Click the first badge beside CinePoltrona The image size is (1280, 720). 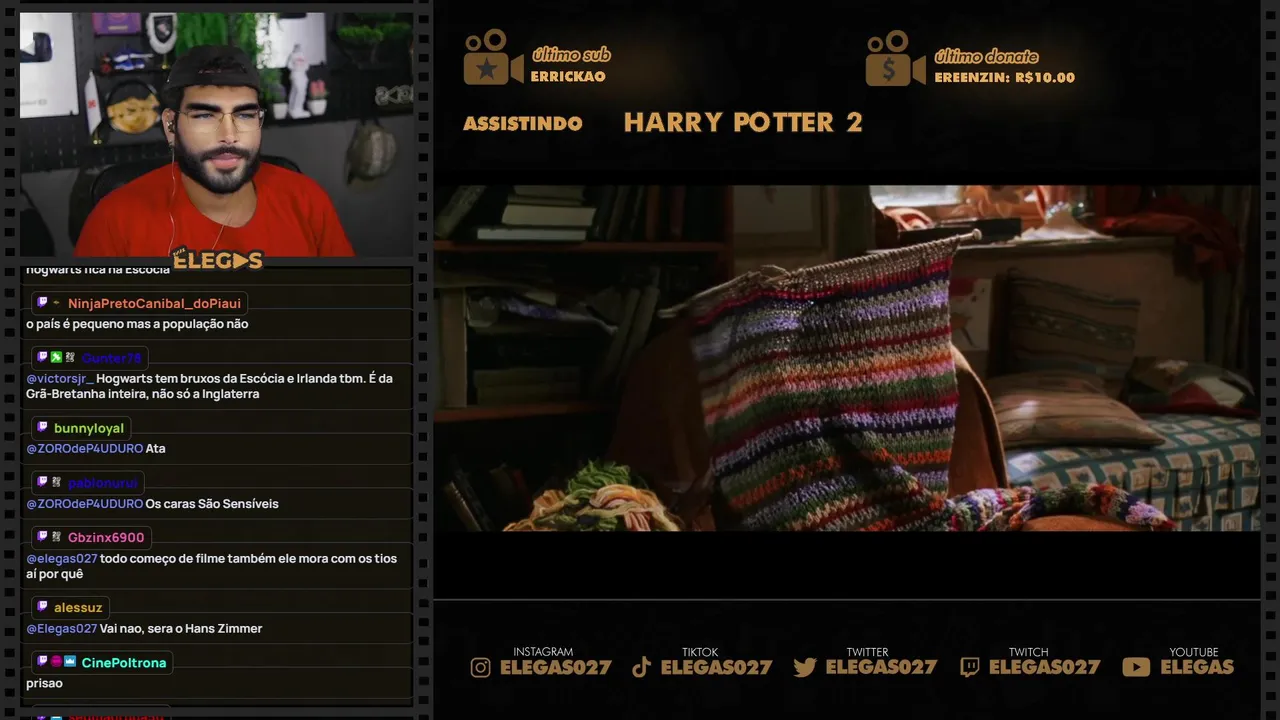coord(42,662)
